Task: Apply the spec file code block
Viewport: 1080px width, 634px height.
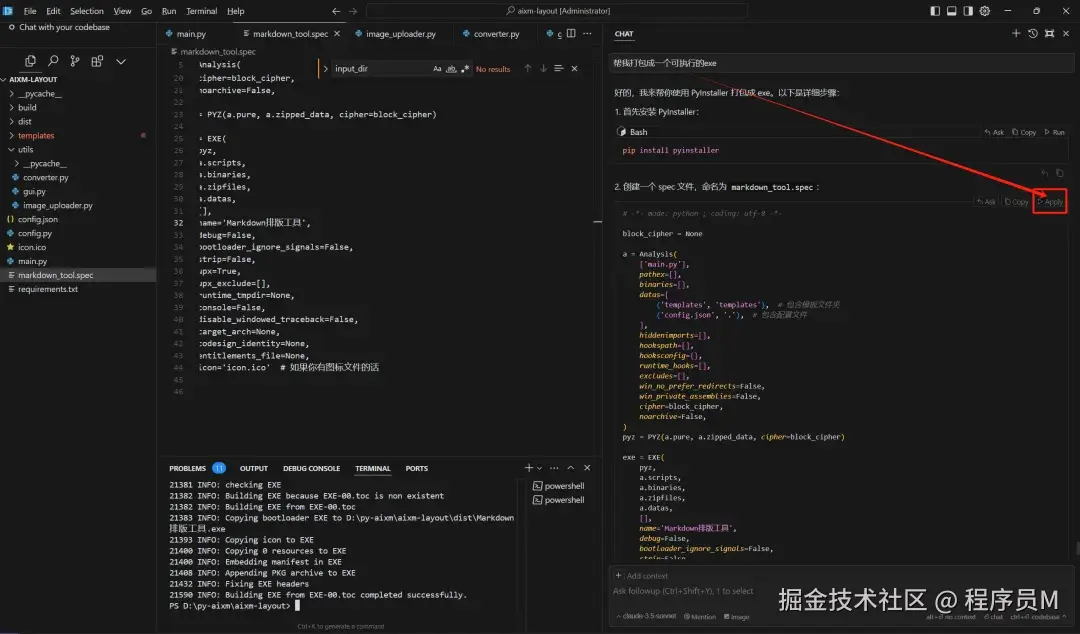Action: coord(1050,202)
